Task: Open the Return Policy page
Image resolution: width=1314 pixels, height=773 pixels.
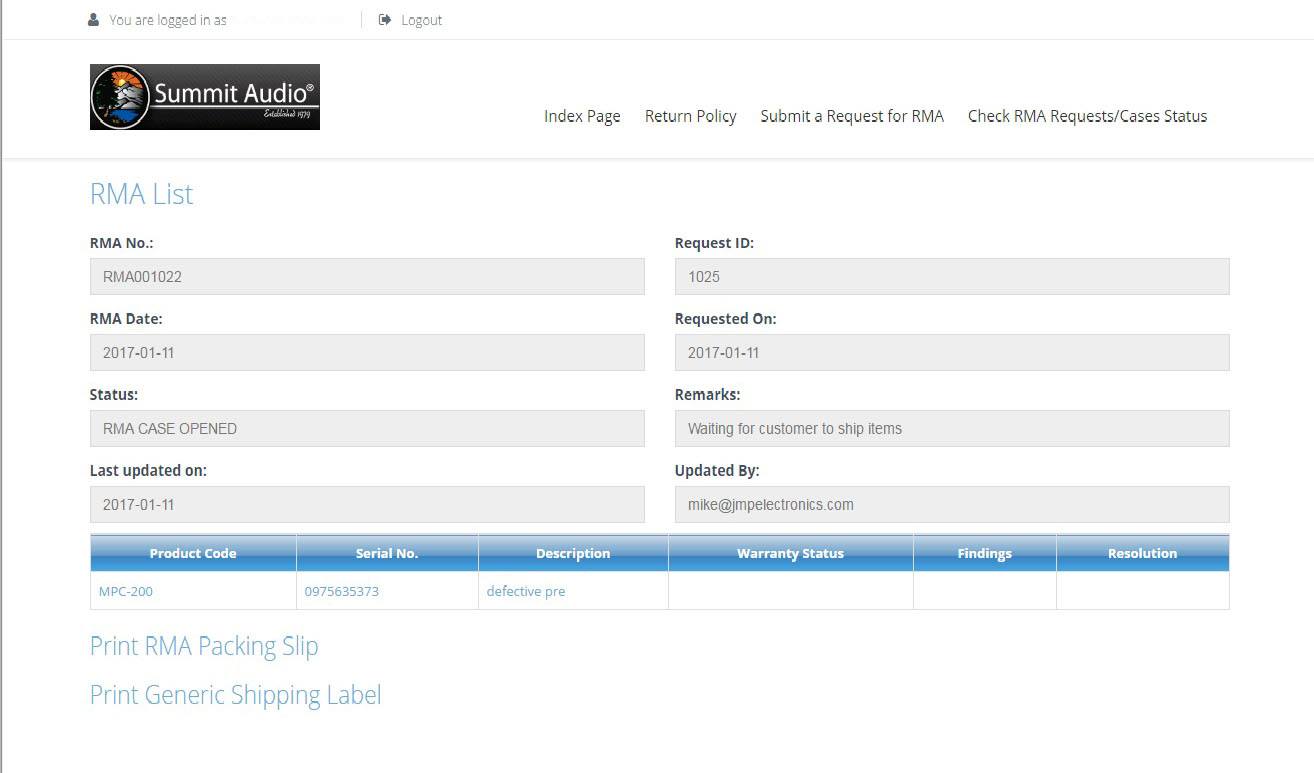Action: [x=690, y=116]
